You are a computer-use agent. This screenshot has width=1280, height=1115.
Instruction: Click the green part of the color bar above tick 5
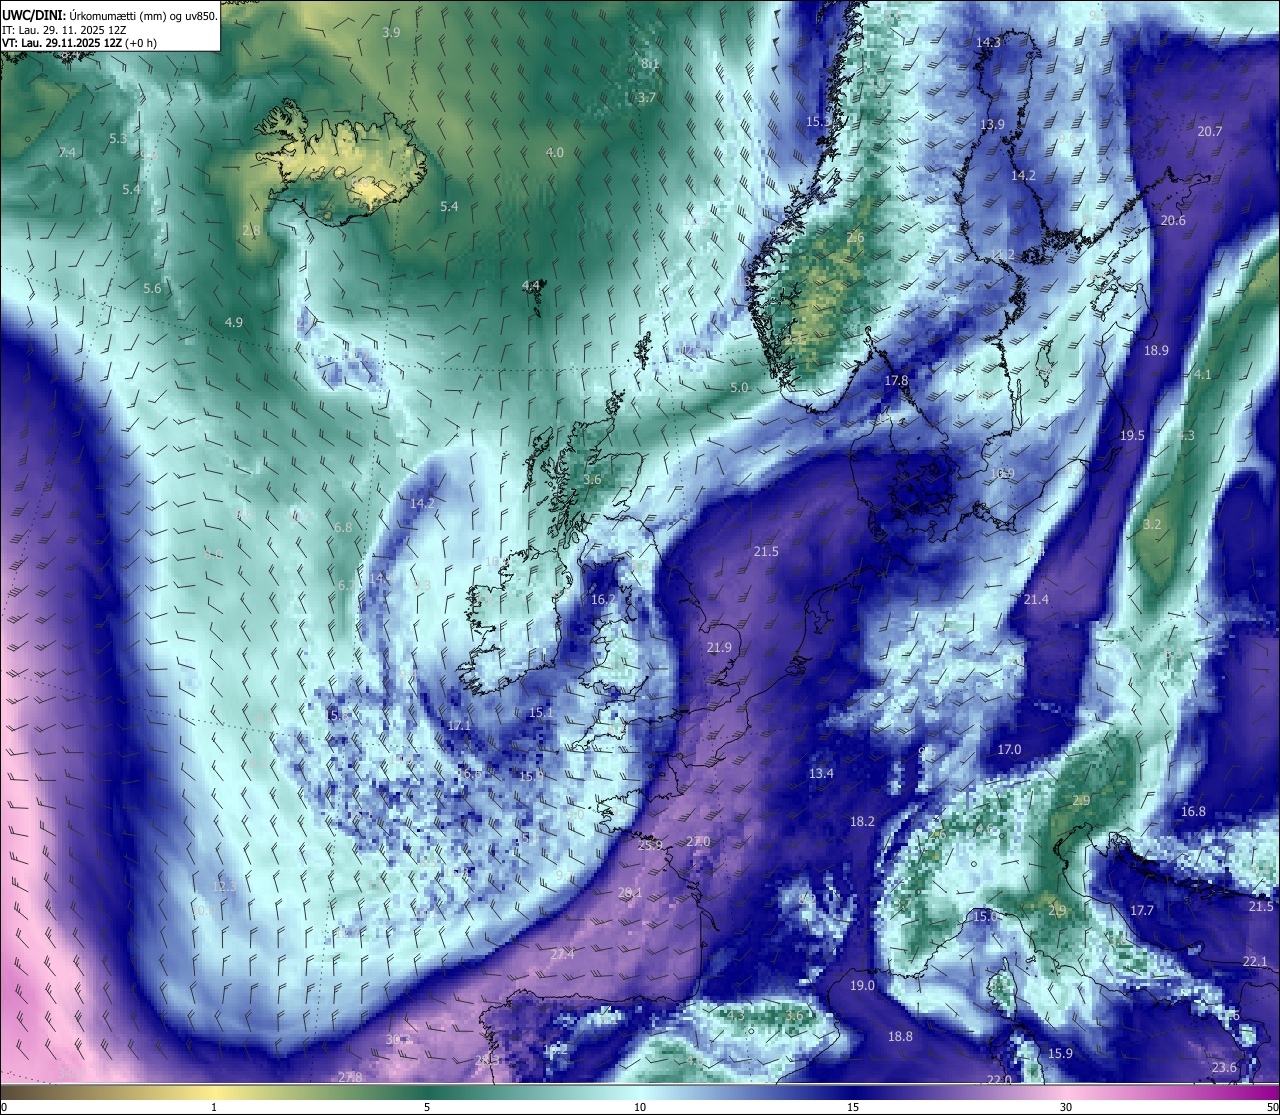pyautogui.click(x=427, y=1092)
